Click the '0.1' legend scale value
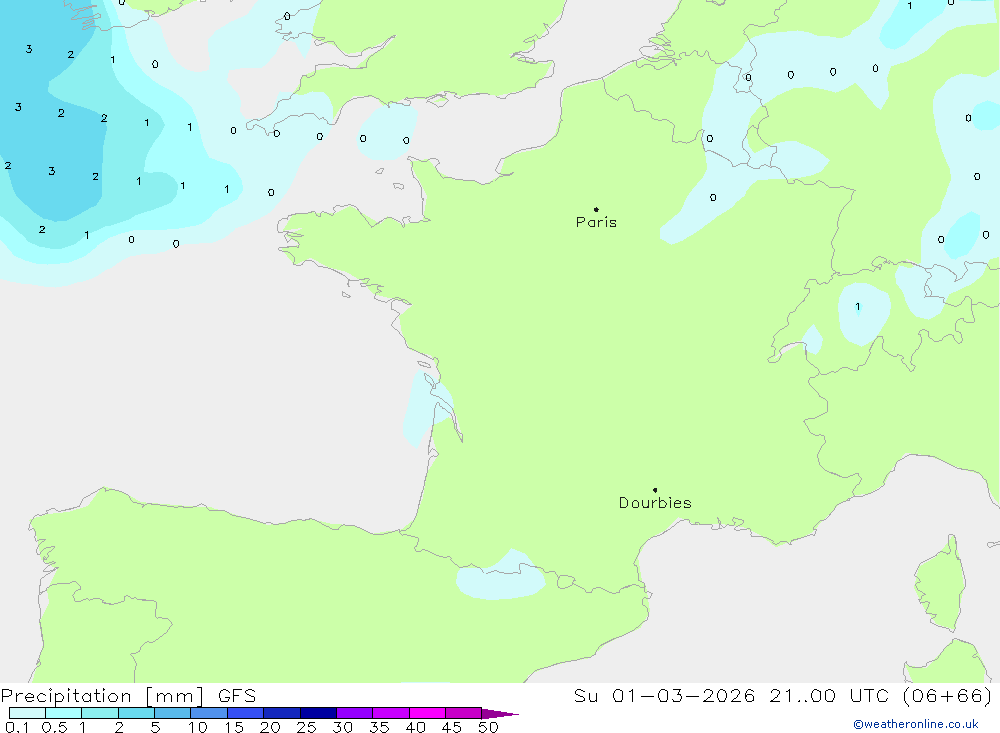1000x733 pixels. [x=17, y=727]
